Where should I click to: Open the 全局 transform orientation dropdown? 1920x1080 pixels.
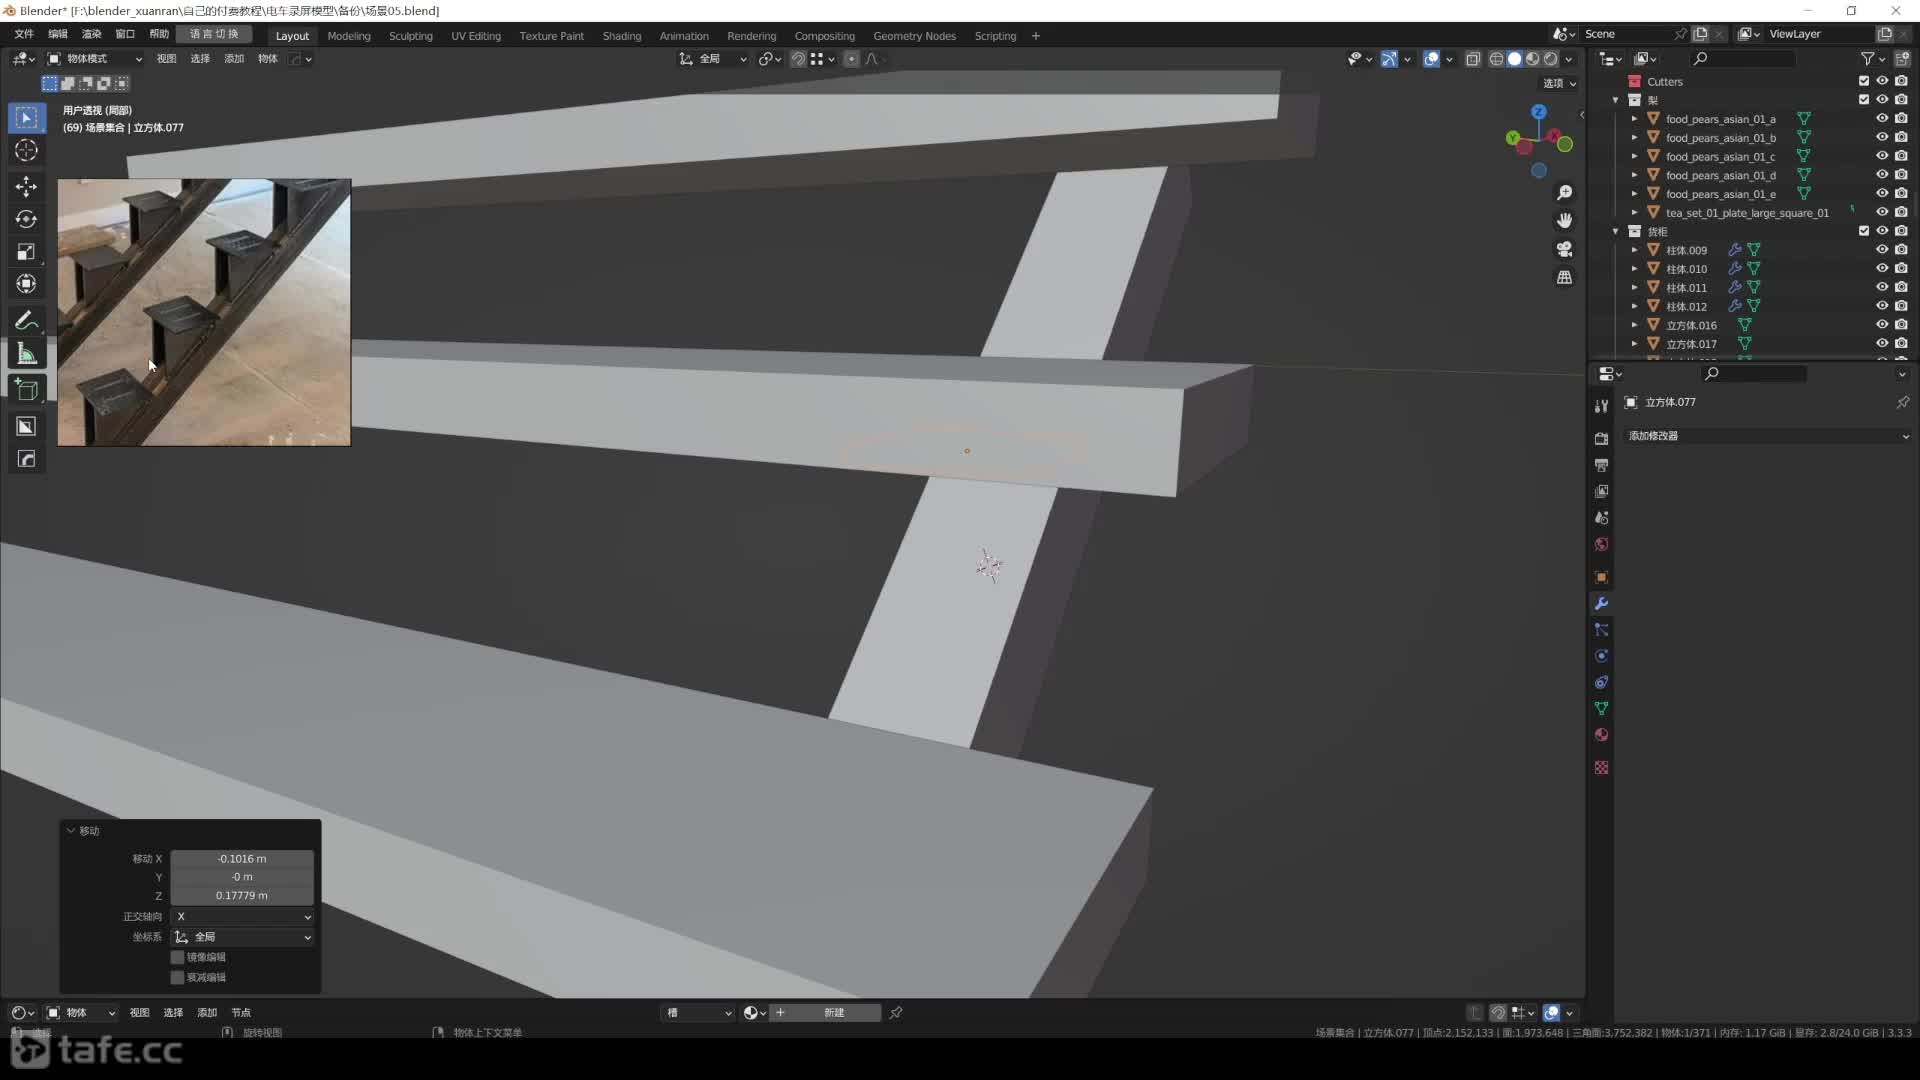click(713, 59)
